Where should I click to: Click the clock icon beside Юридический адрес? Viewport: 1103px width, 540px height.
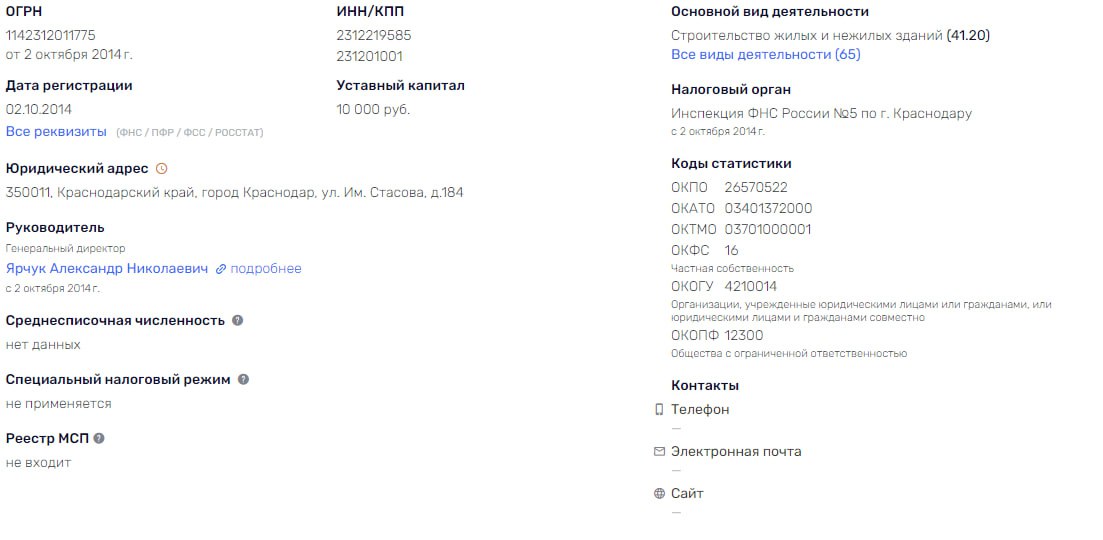(162, 169)
